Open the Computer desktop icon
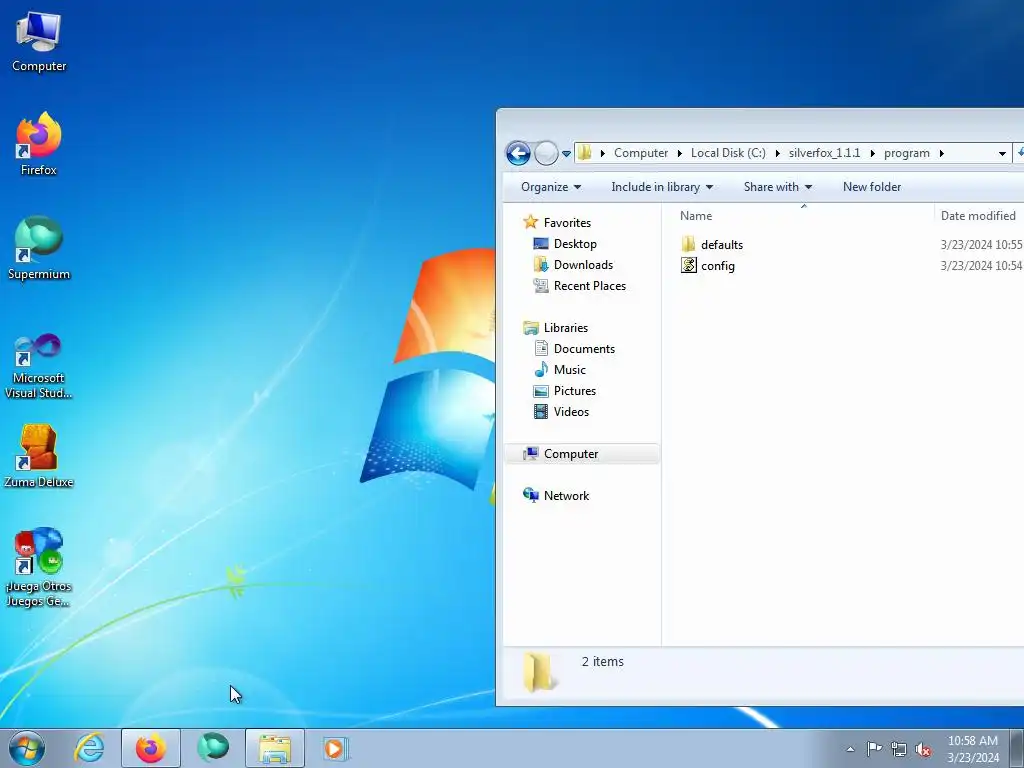1024x768 pixels. [39, 42]
